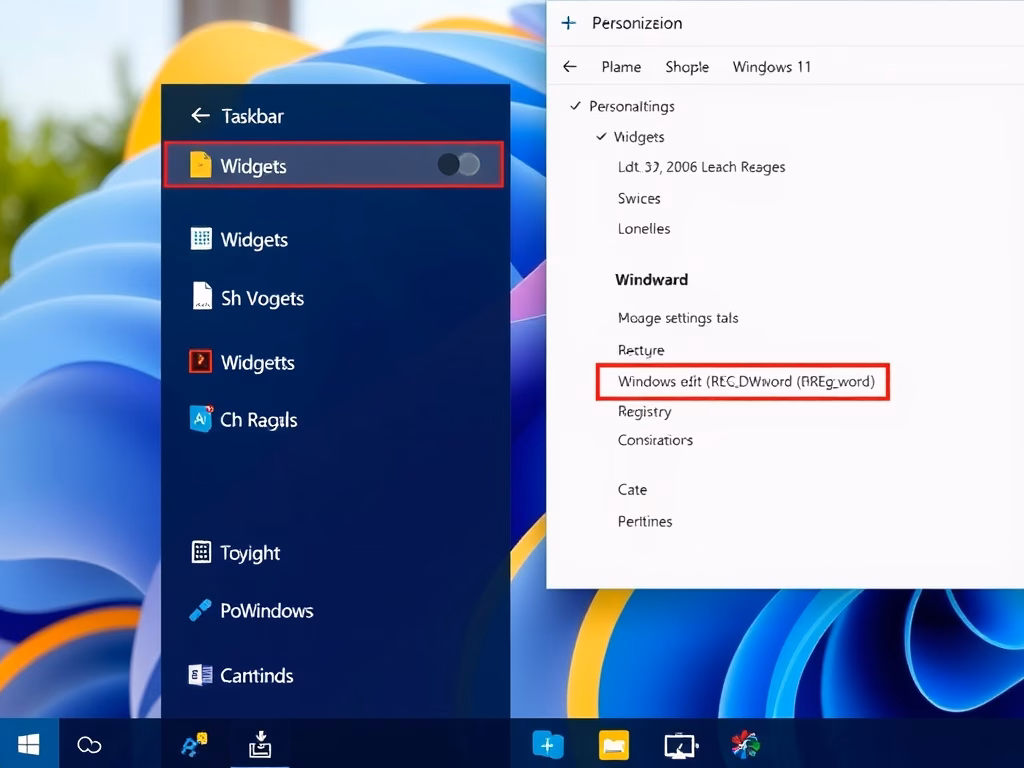
Task: Click the red icon beside Widgetts
Action: tap(200, 360)
